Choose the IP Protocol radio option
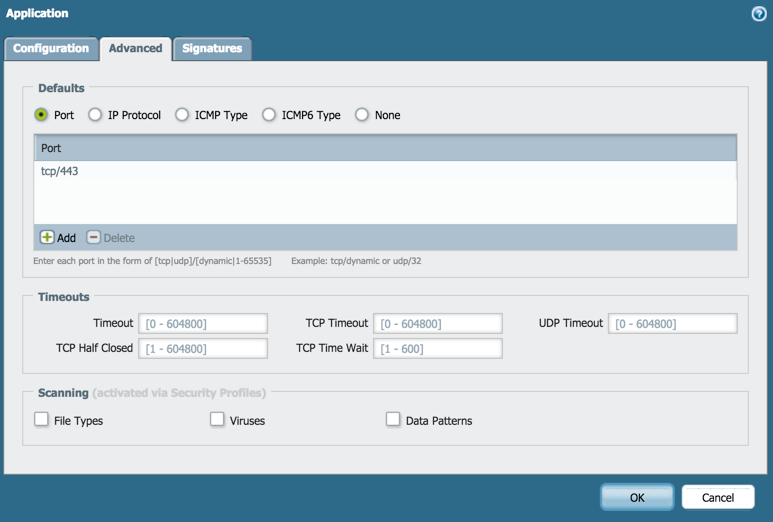 coord(95,115)
